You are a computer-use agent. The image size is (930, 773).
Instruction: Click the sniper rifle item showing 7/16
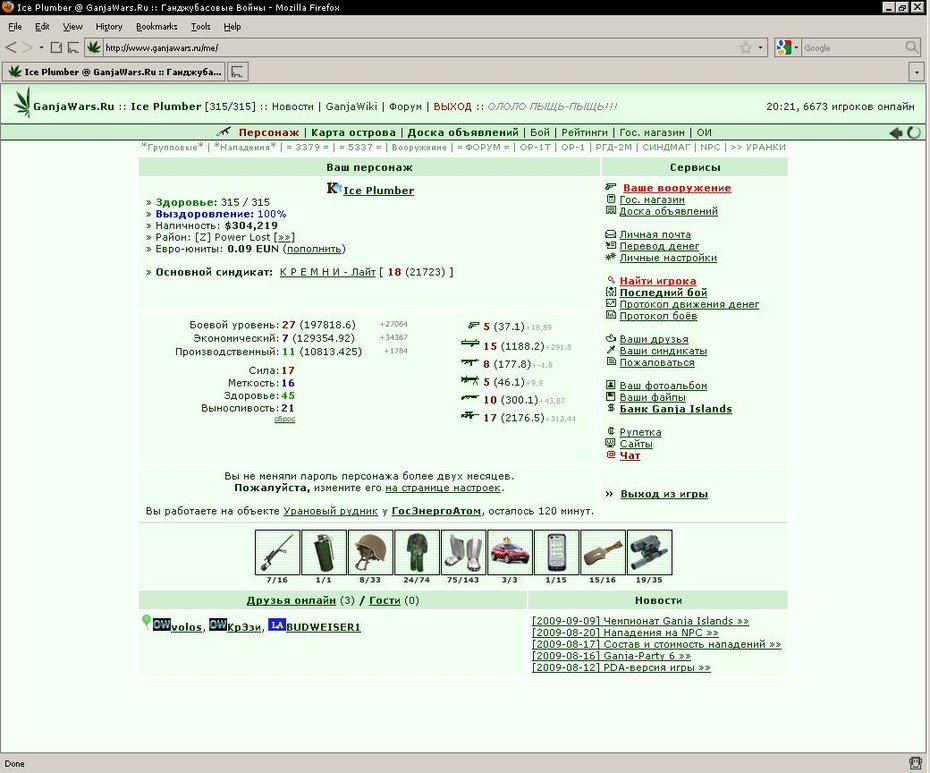[x=277, y=552]
